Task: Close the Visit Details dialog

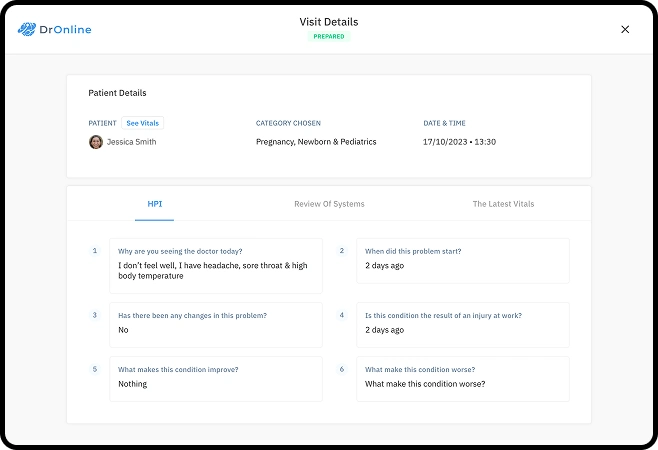Action: [625, 29]
